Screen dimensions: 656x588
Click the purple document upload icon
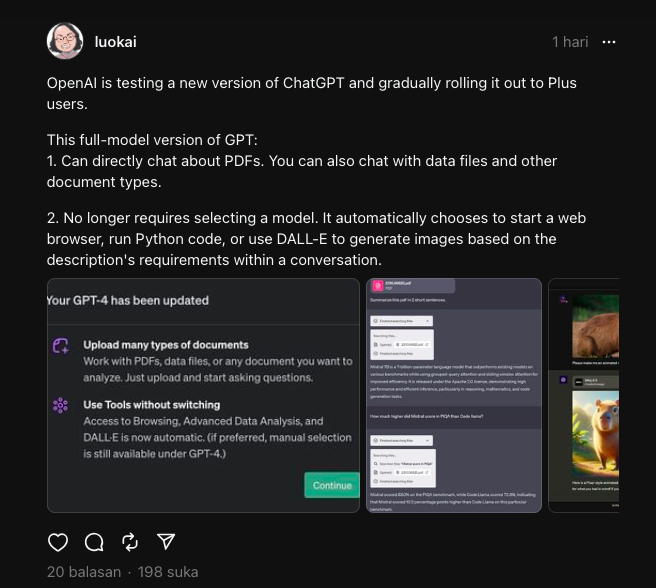click(61, 346)
